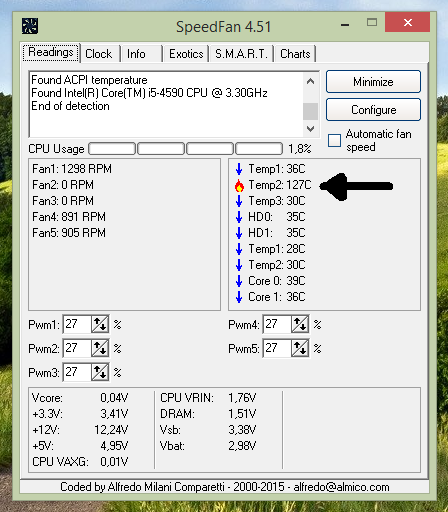Image resolution: width=448 pixels, height=512 pixels.
Task: Click the 'Core 0: 39C' reading
Action: [277, 281]
